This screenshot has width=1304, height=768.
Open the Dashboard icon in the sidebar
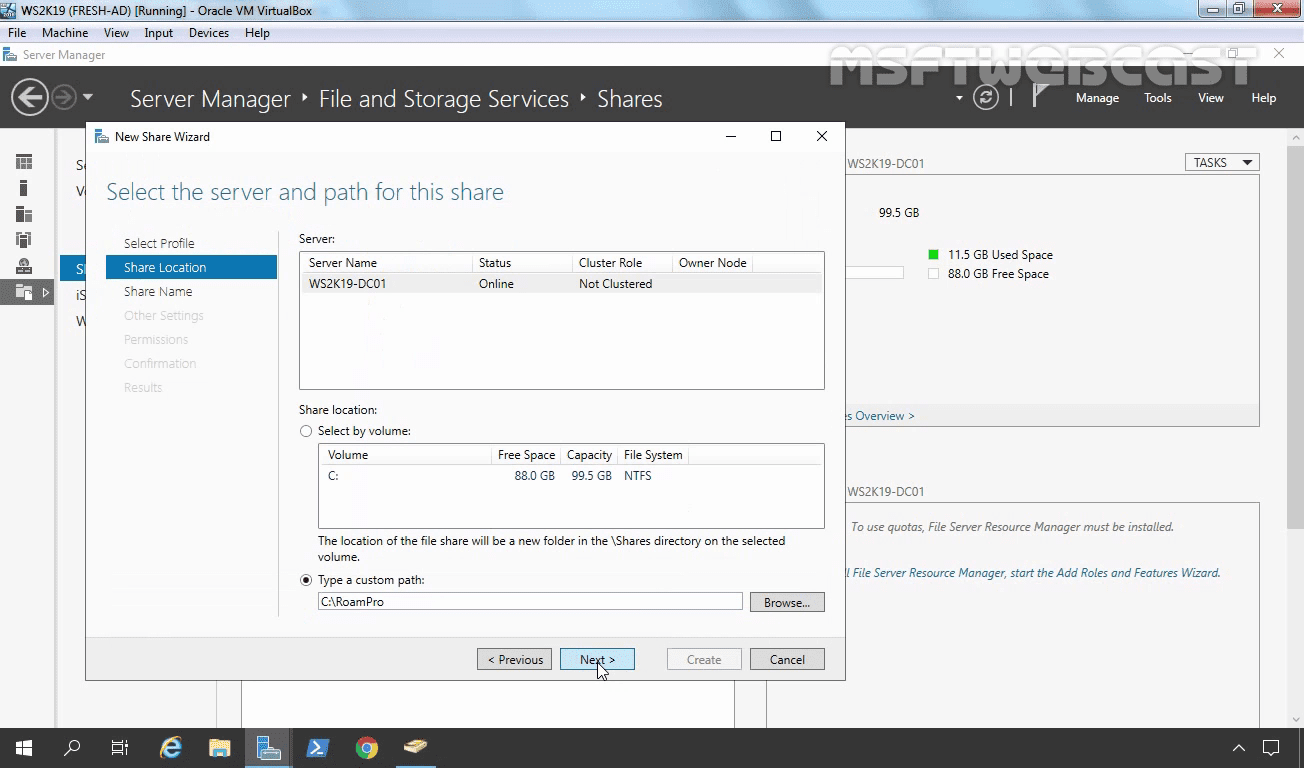pos(24,162)
